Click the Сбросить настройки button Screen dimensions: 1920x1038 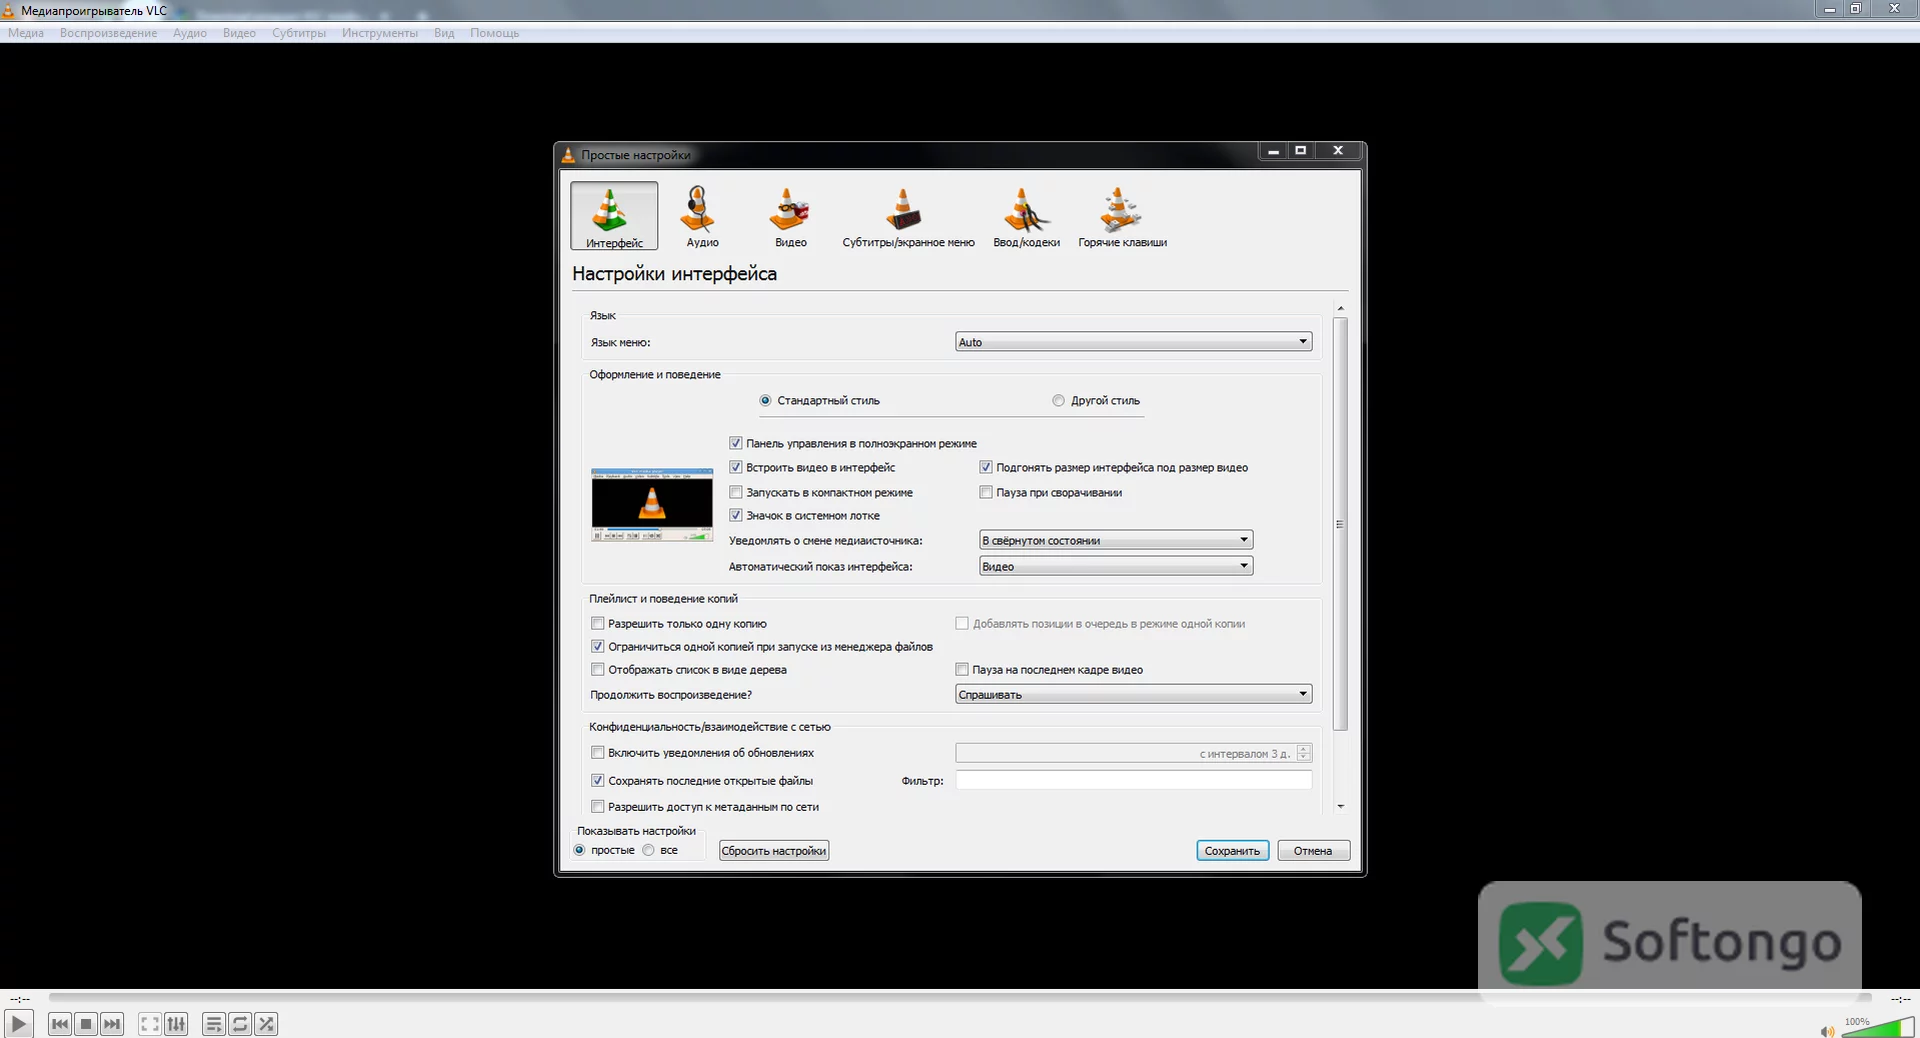click(x=774, y=851)
